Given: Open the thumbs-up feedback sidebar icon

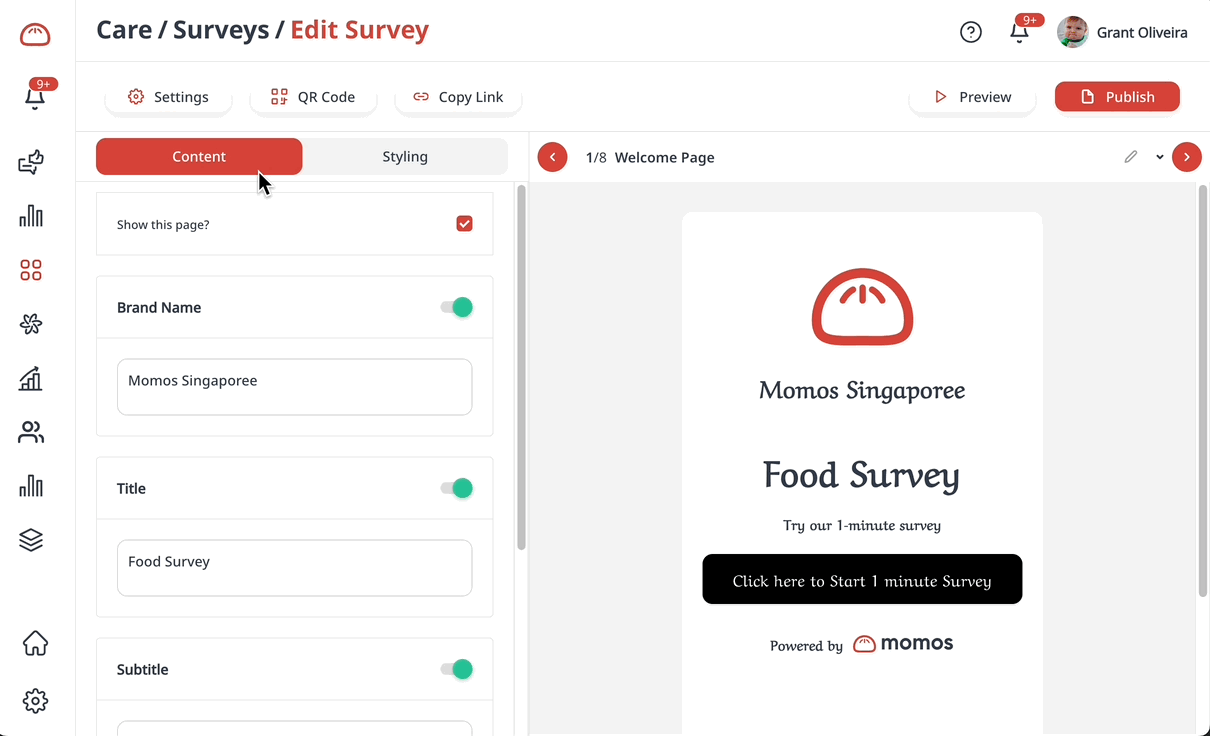Looking at the screenshot, I should (x=31, y=162).
